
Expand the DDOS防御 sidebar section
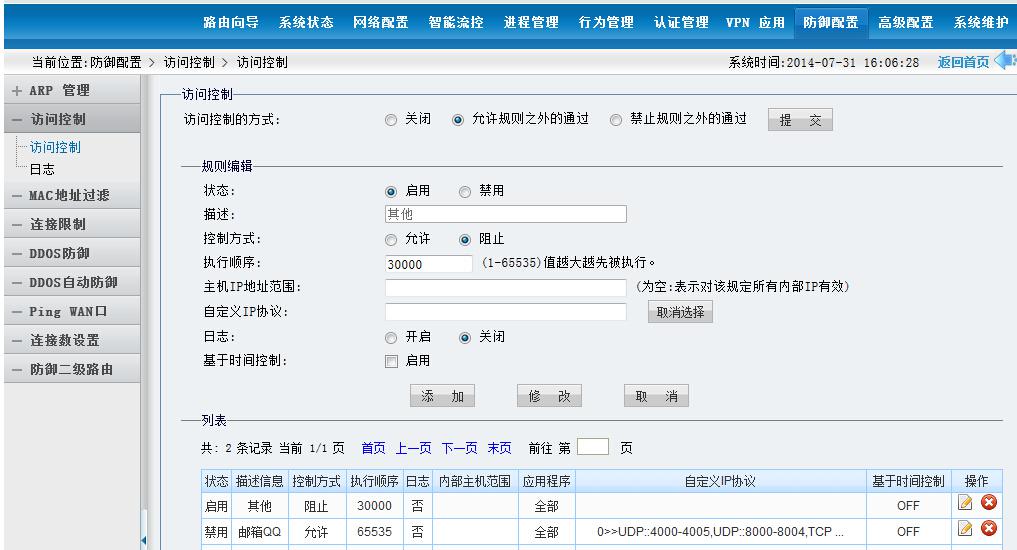click(70, 253)
